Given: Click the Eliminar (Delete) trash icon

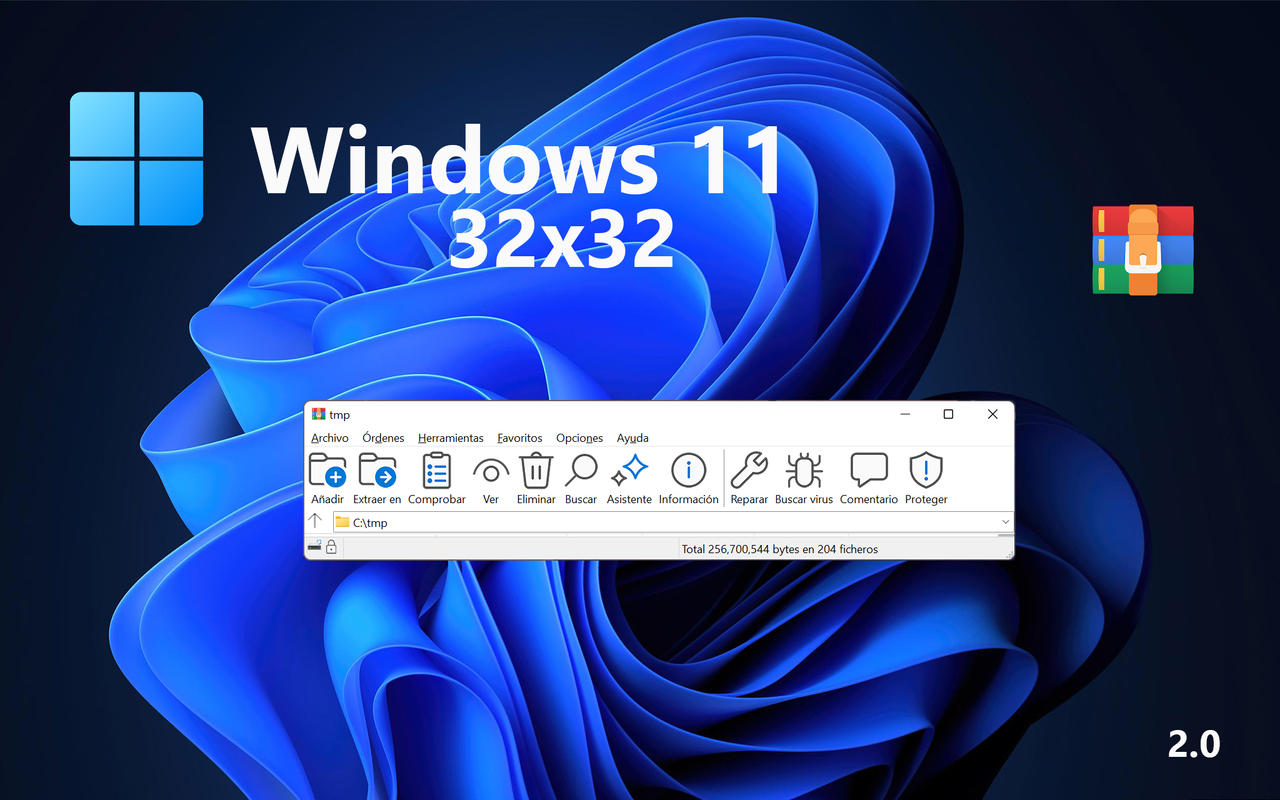Looking at the screenshot, I should 535,472.
